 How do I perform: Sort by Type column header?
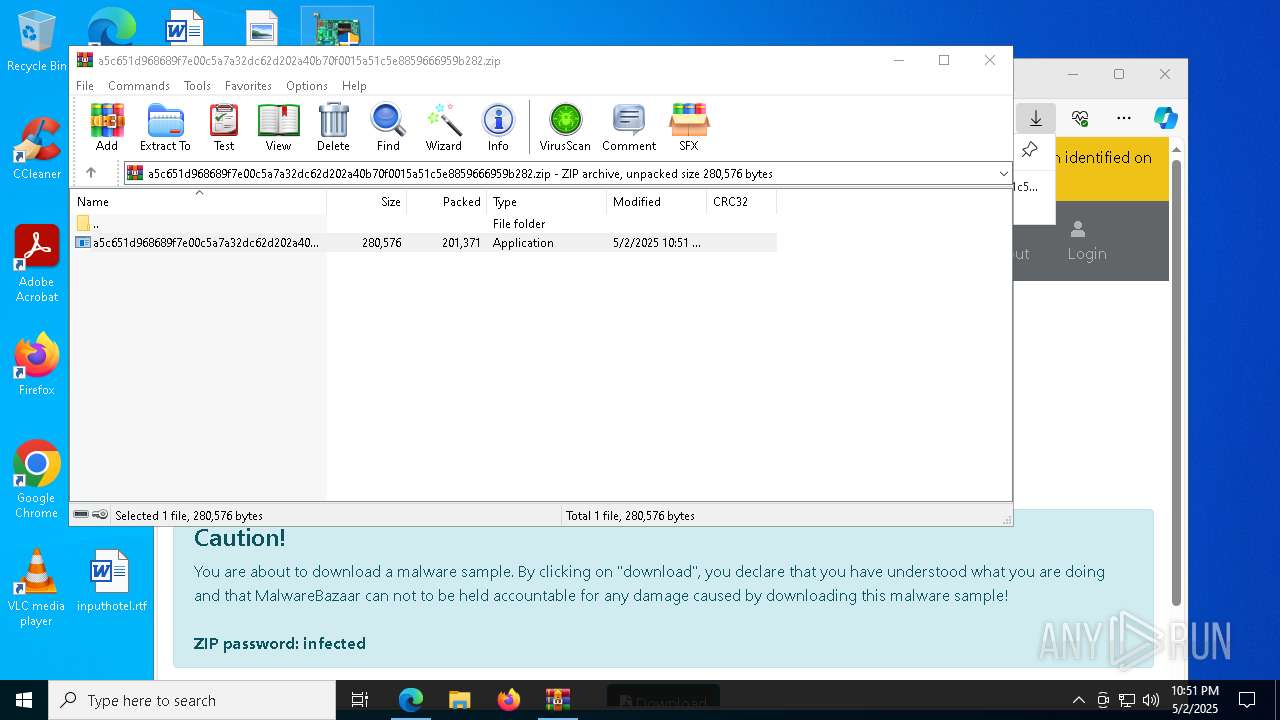(x=547, y=201)
